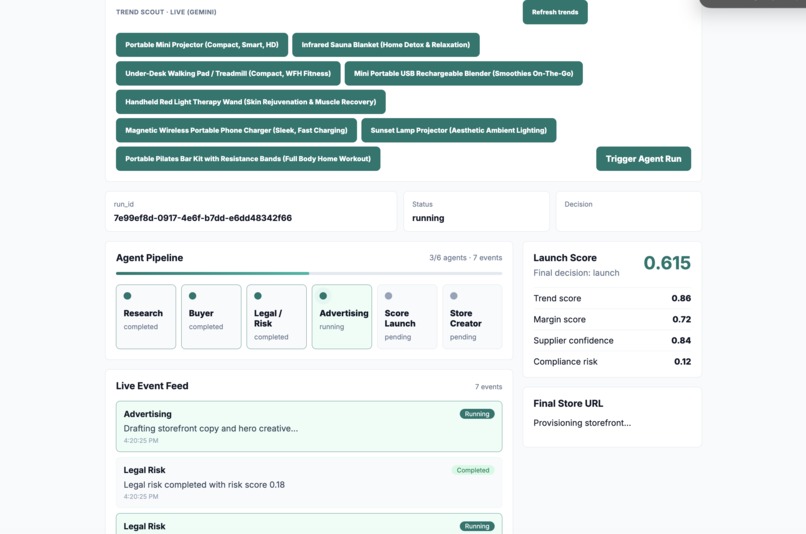Image resolution: width=806 pixels, height=534 pixels.
Task: Click the Live Event Feed heading
Action: pyautogui.click(x=152, y=386)
